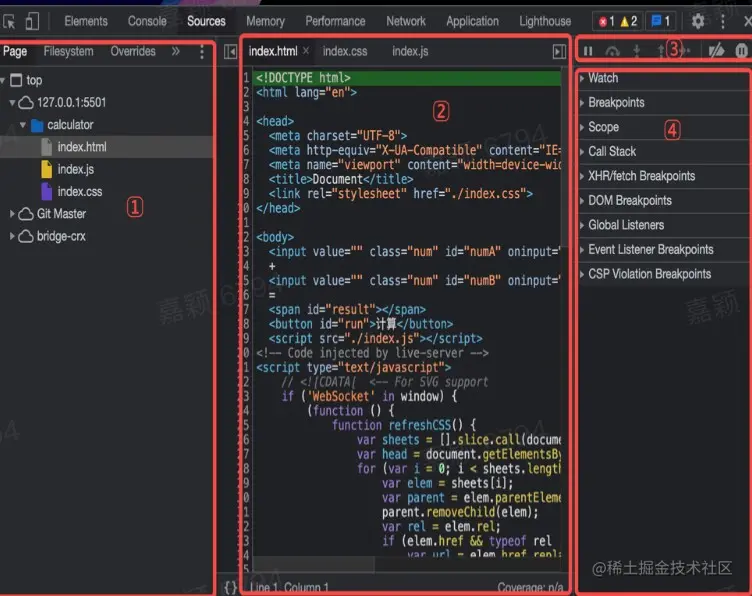Expand CSP Violation Breakpoints section

pyautogui.click(x=664, y=274)
